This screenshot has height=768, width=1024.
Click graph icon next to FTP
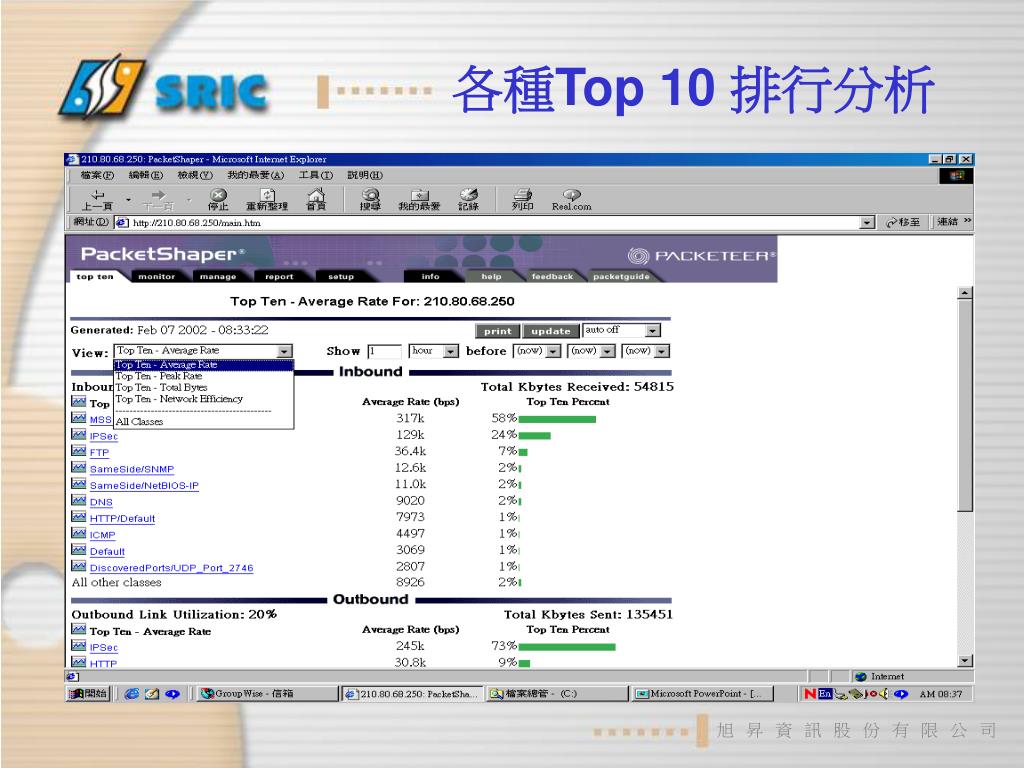coord(79,451)
